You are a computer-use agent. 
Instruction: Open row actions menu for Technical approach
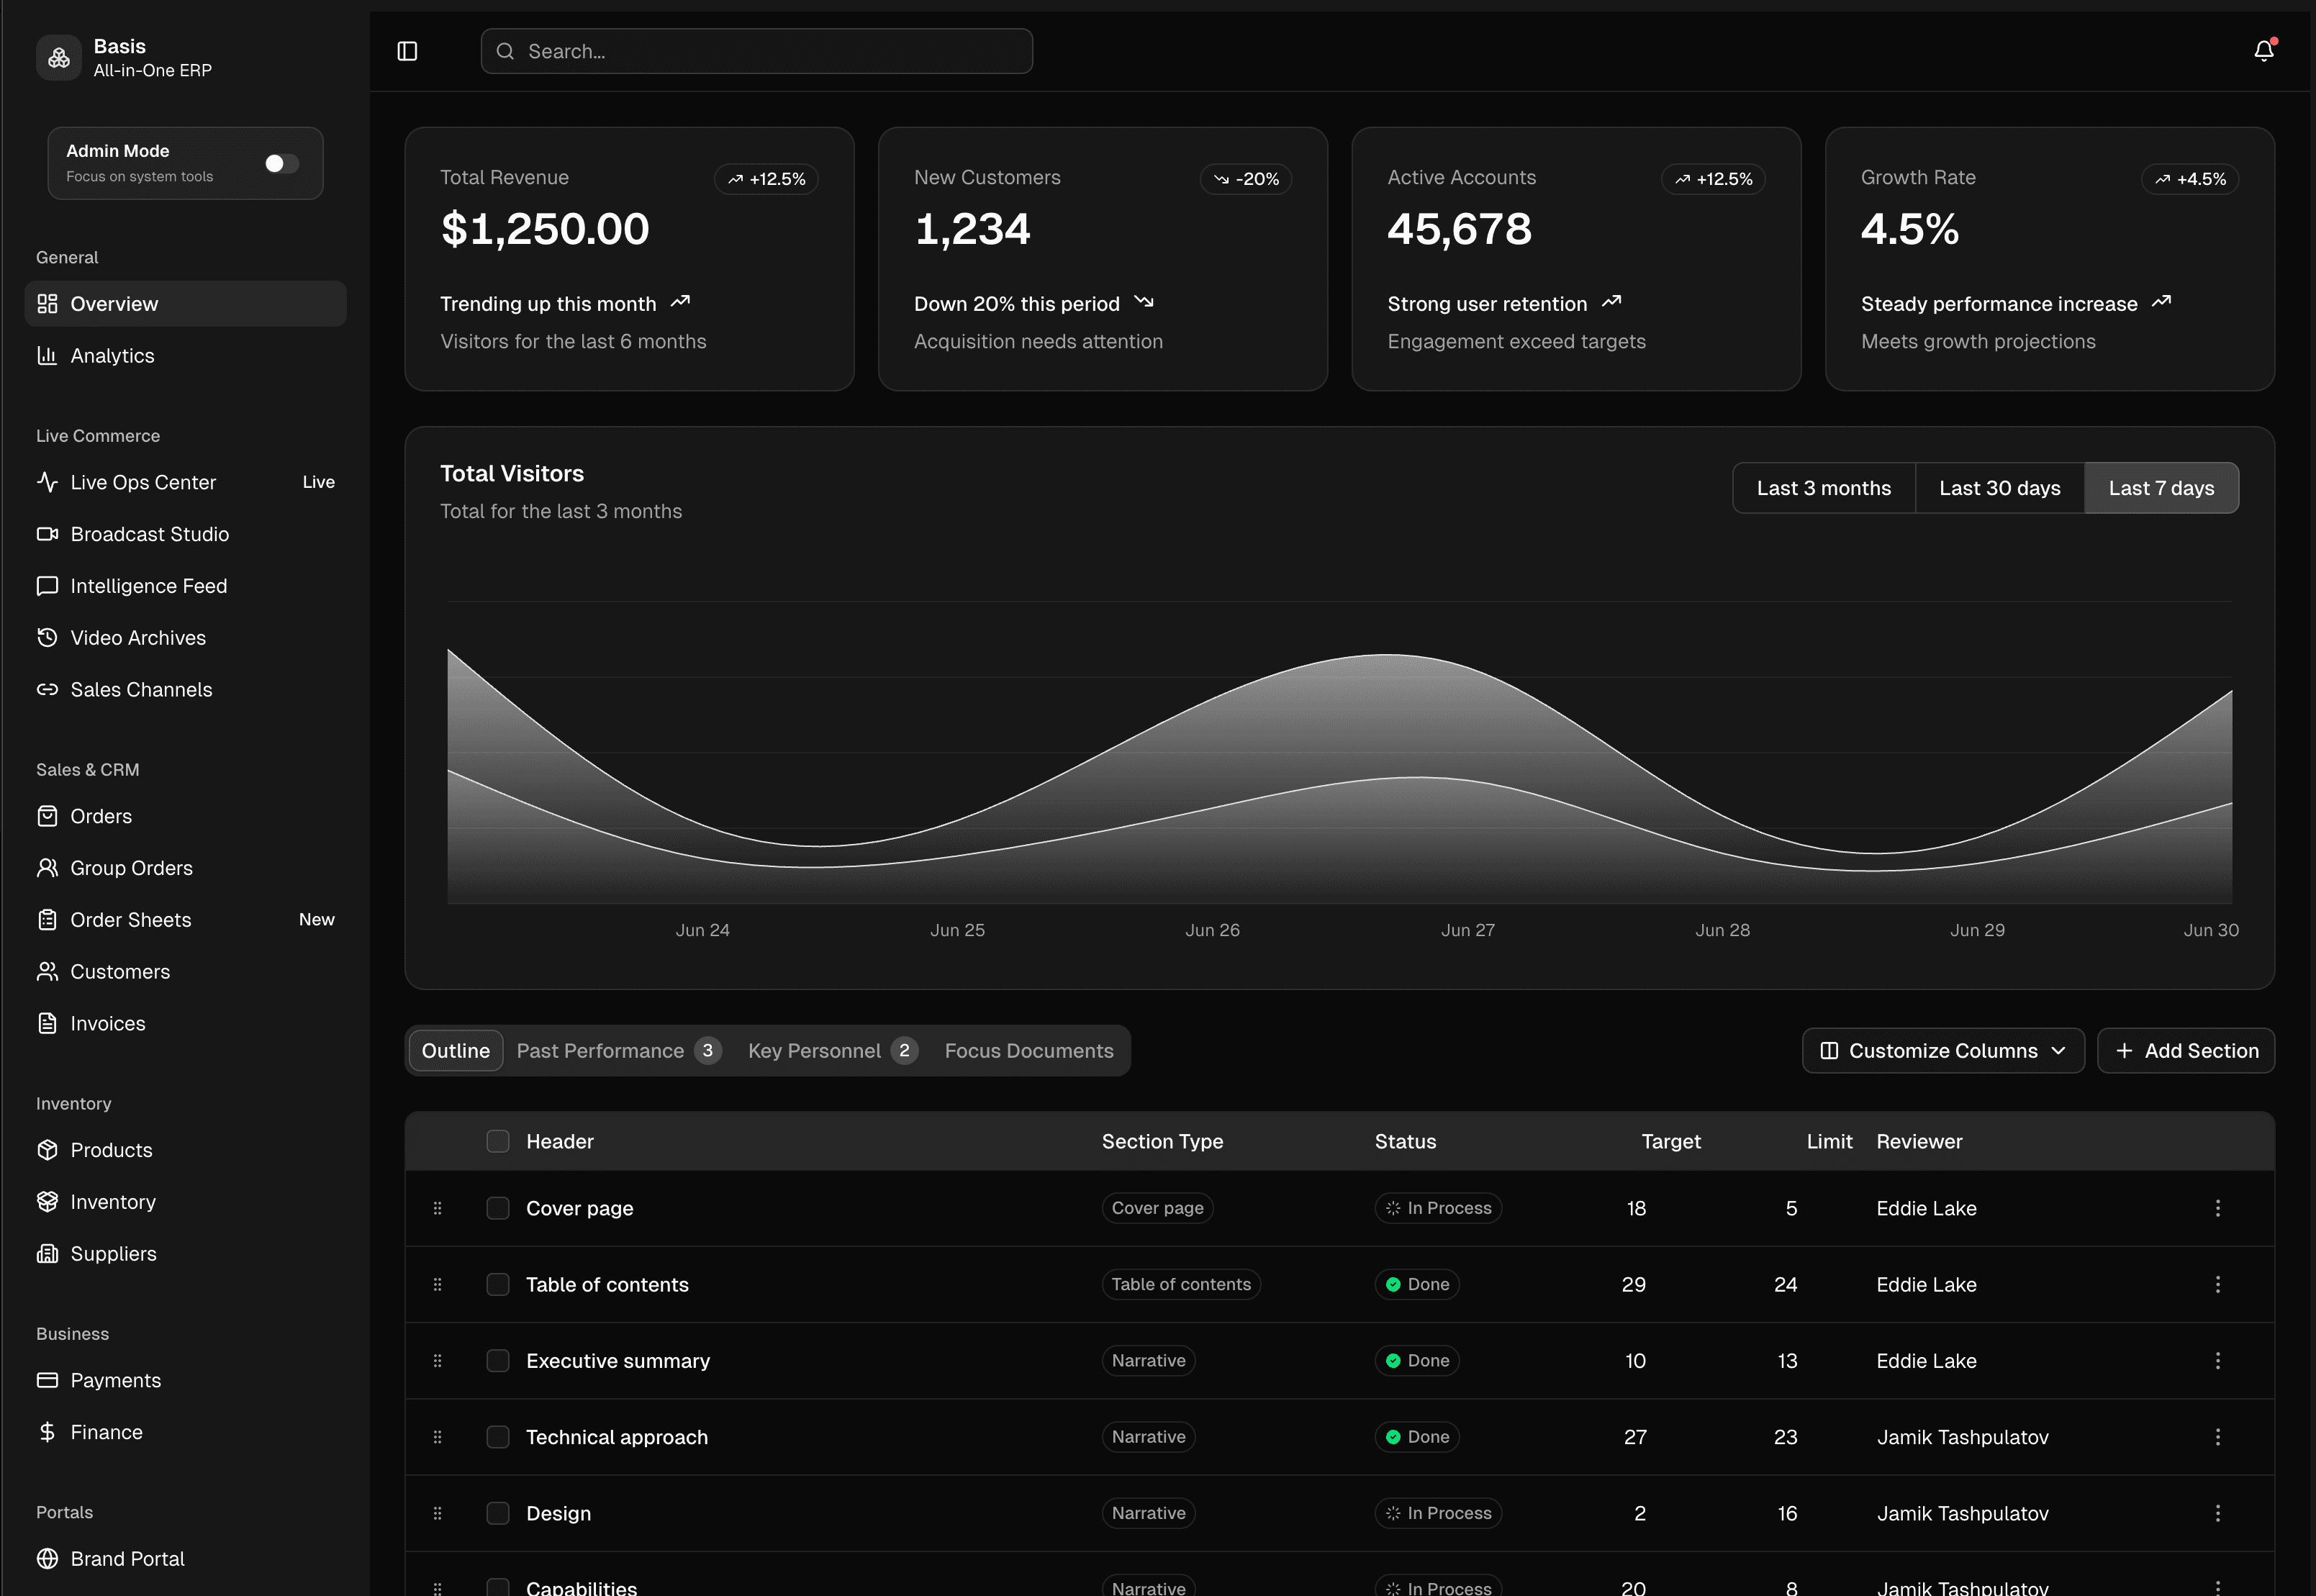pos(2217,1437)
